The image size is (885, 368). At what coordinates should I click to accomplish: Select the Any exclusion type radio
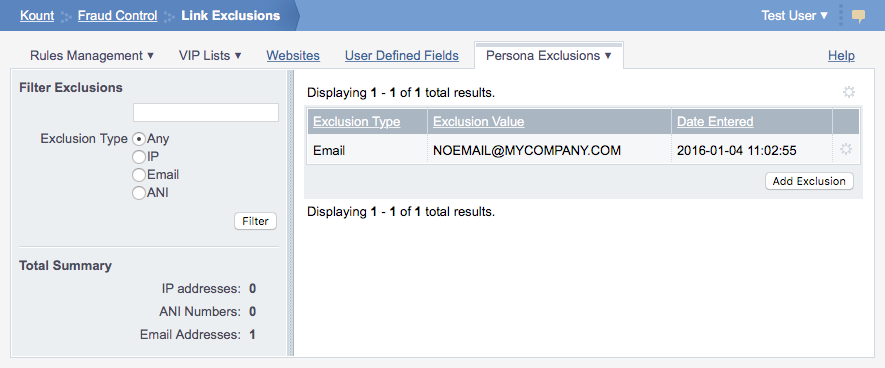click(139, 138)
